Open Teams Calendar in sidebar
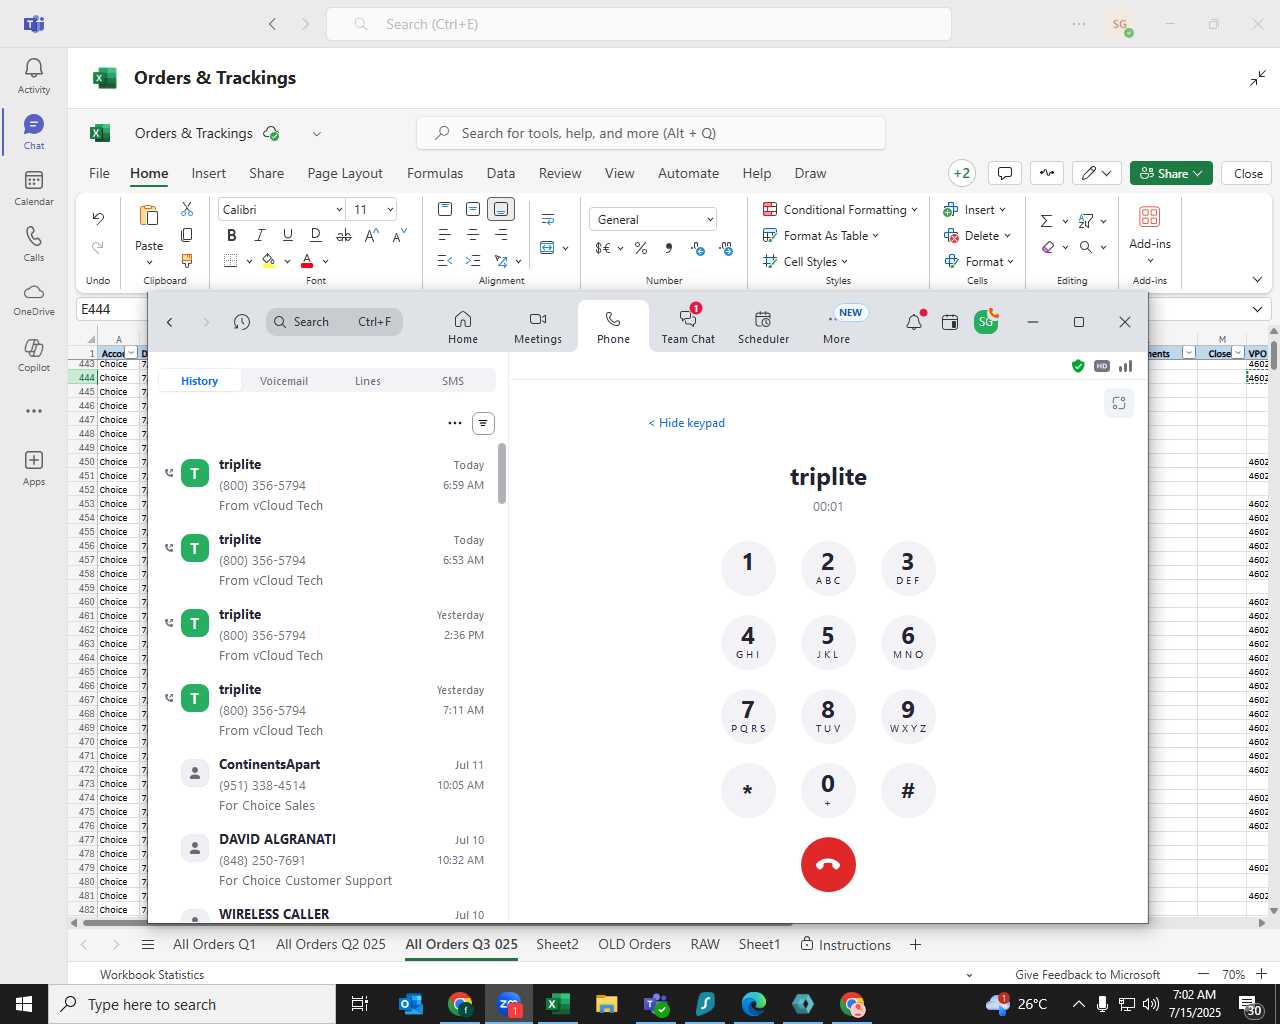Viewport: 1280px width, 1024px height. [x=34, y=188]
